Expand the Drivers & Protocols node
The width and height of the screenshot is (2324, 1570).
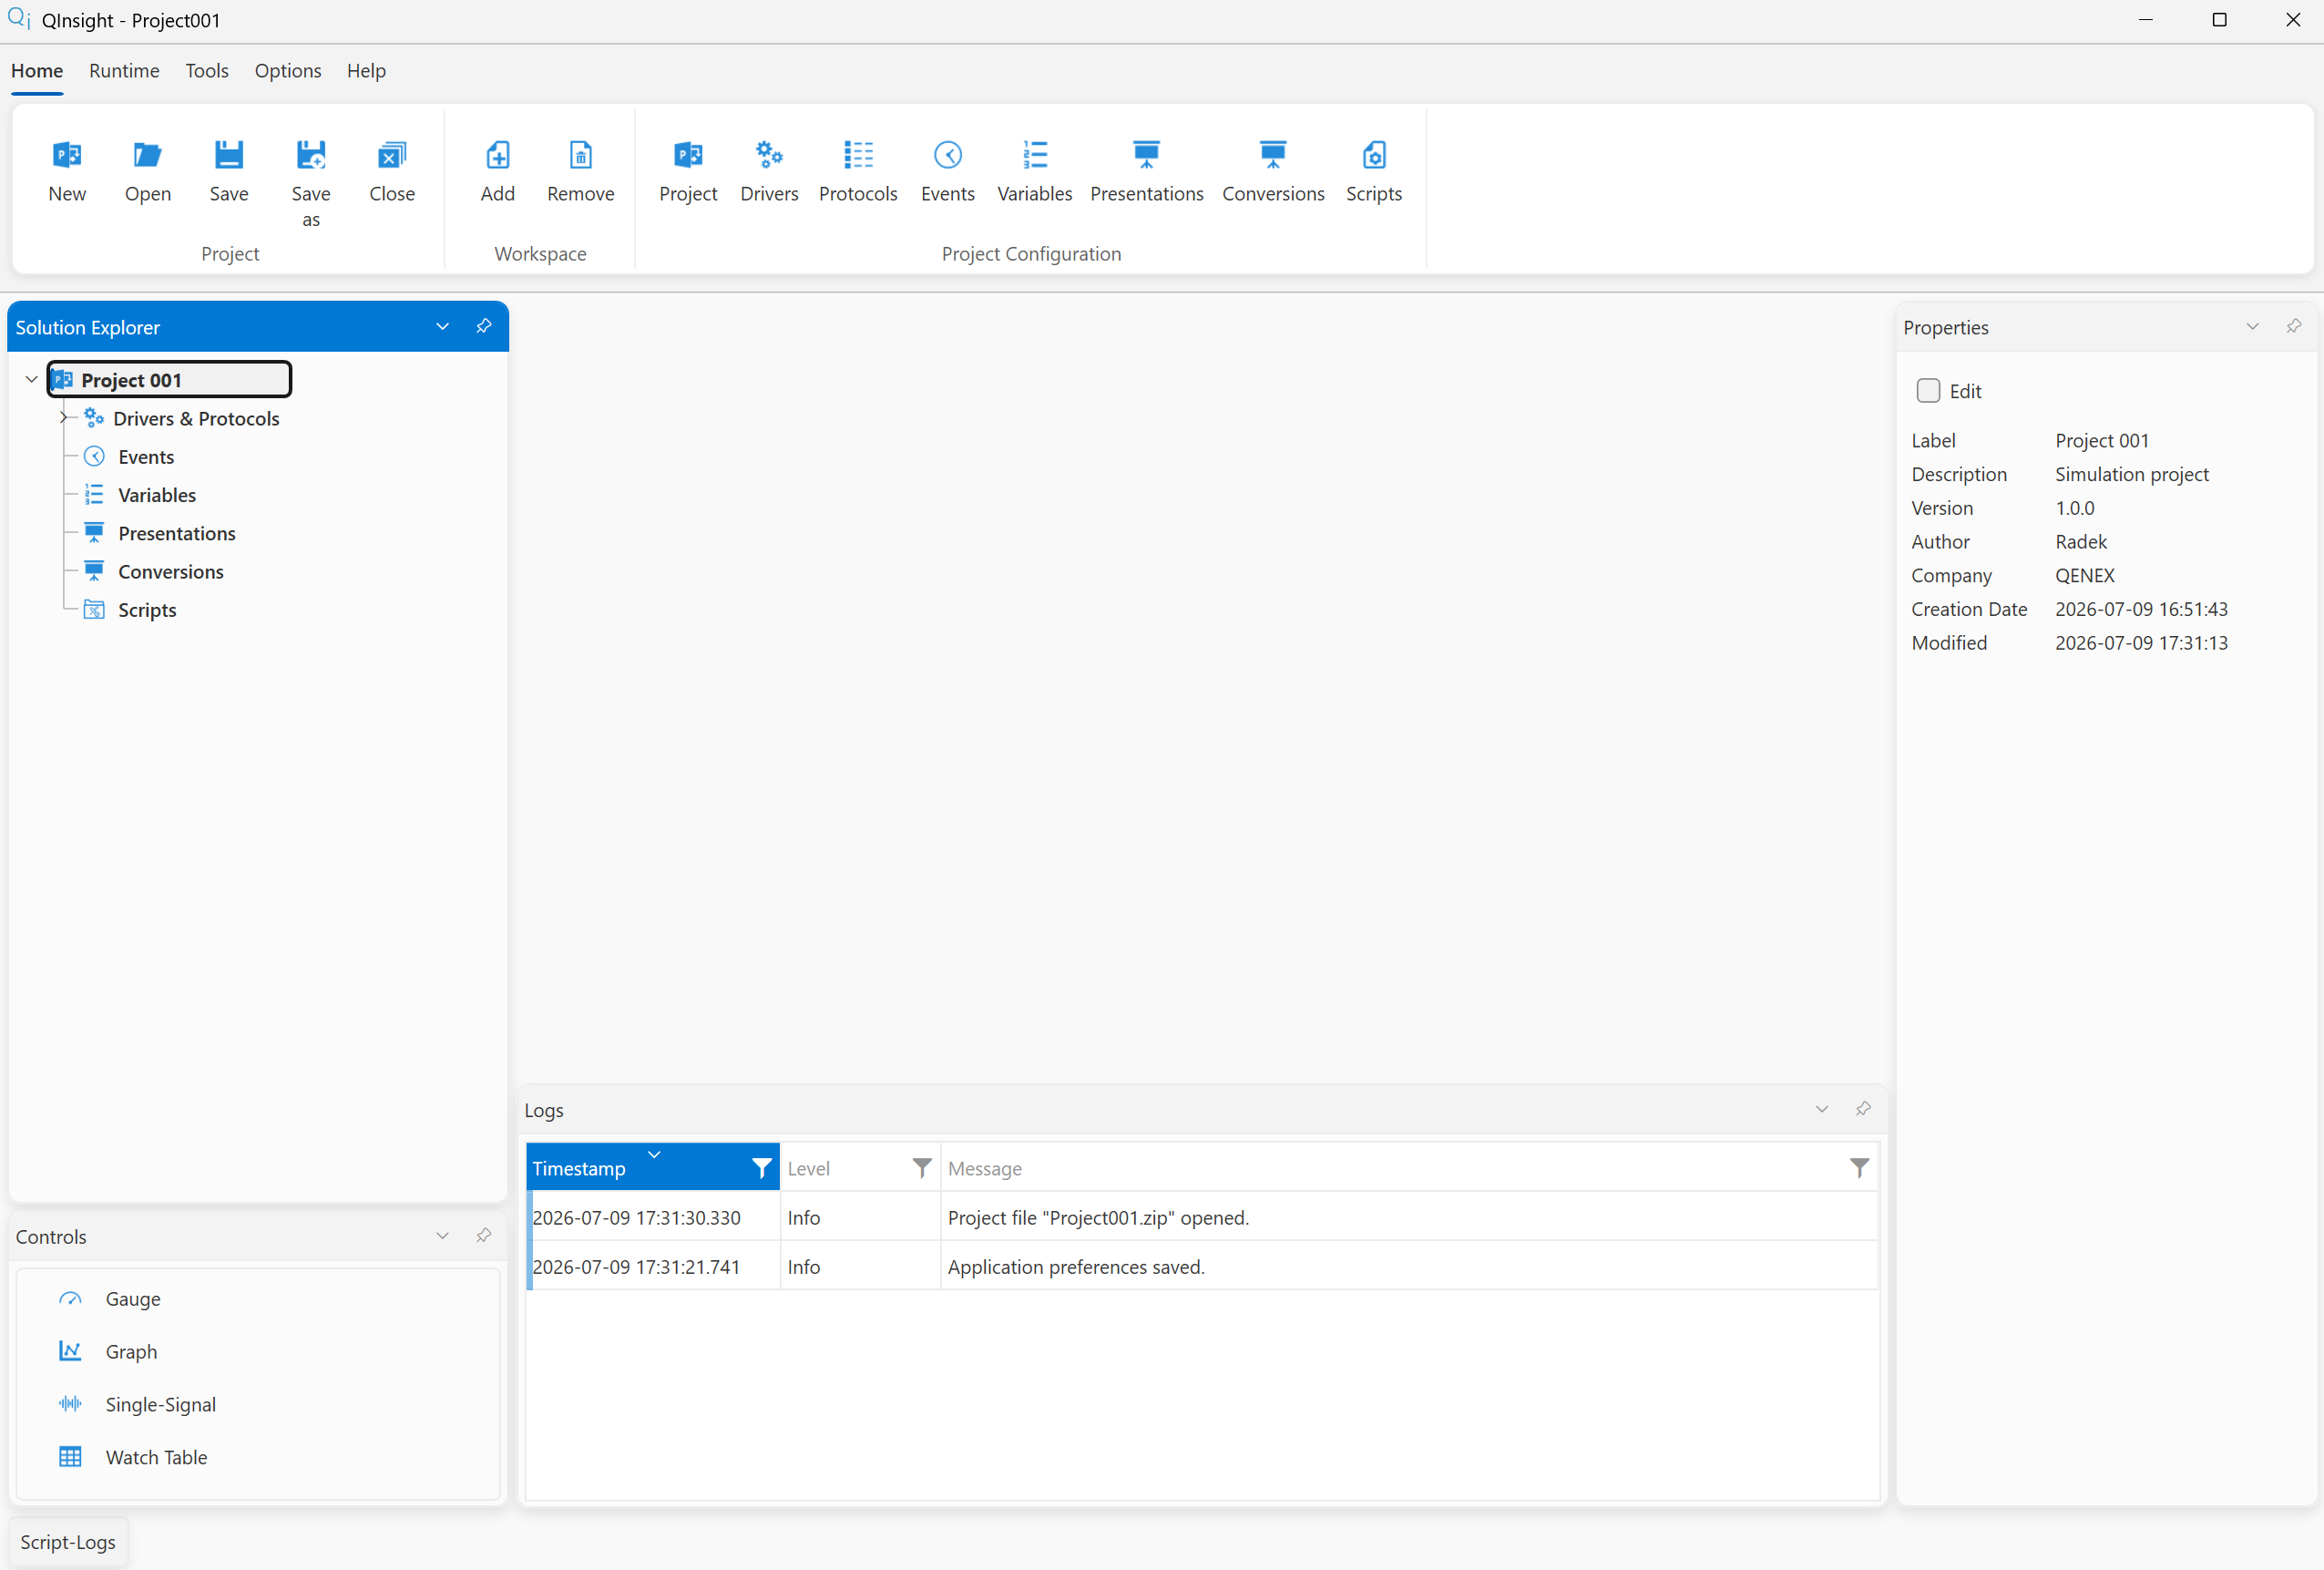coord(63,417)
